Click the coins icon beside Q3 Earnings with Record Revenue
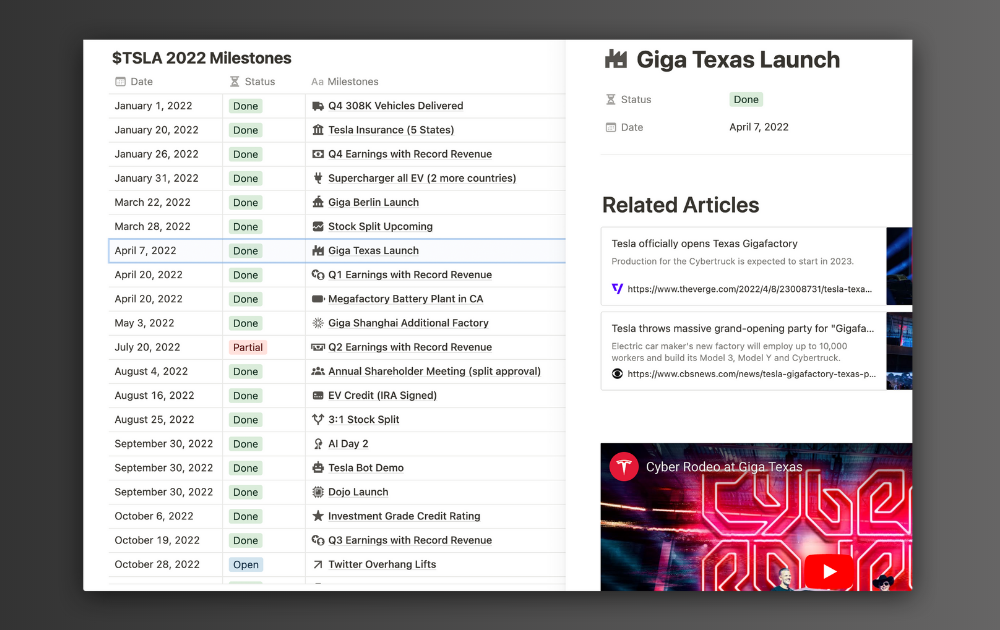Image resolution: width=1000 pixels, height=630 pixels. (x=318, y=540)
